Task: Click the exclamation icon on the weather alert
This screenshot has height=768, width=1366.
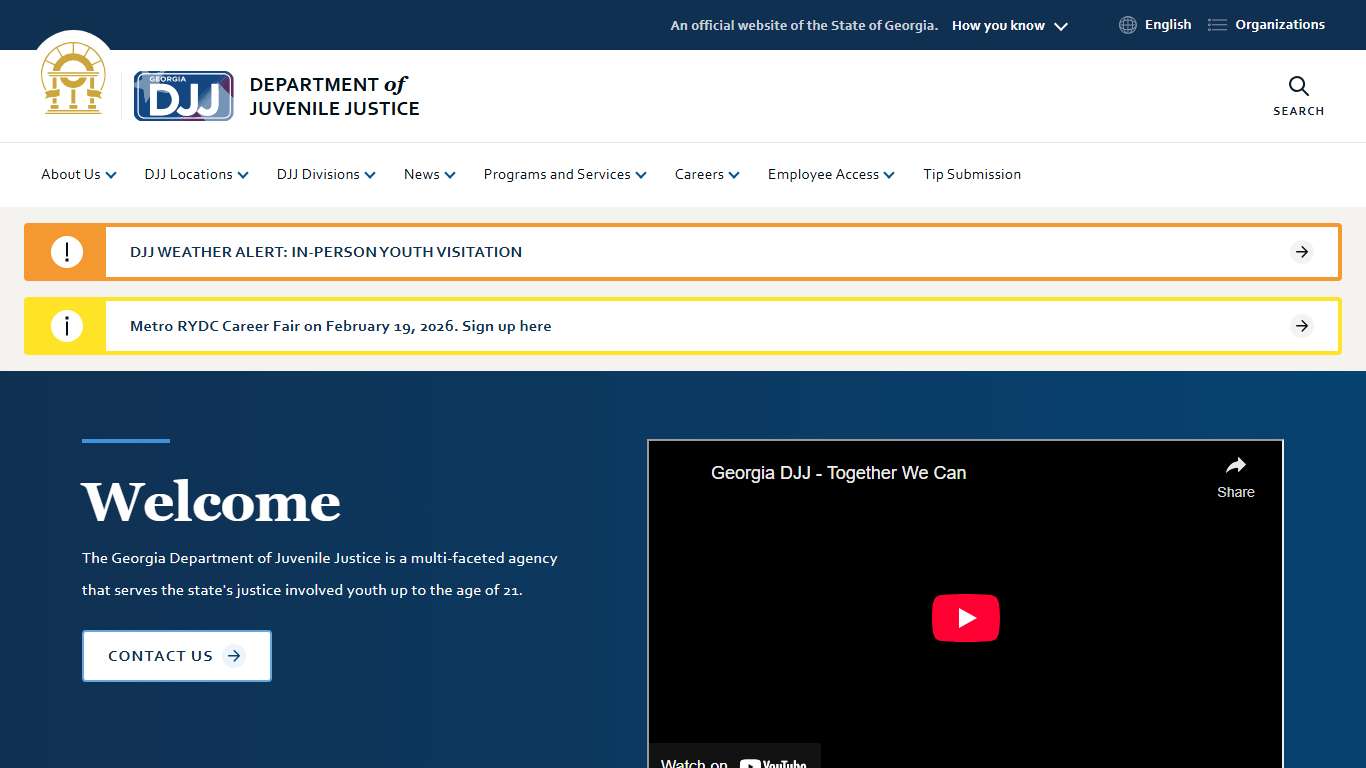Action: pyautogui.click(x=66, y=251)
